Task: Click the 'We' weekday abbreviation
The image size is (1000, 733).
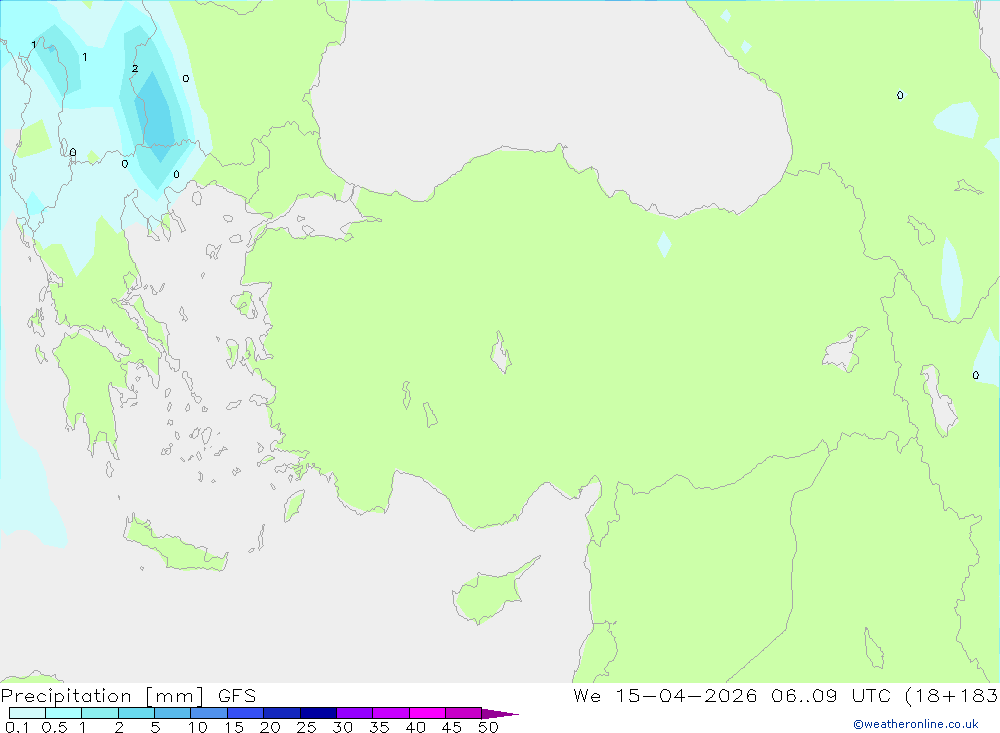Action: tap(587, 696)
